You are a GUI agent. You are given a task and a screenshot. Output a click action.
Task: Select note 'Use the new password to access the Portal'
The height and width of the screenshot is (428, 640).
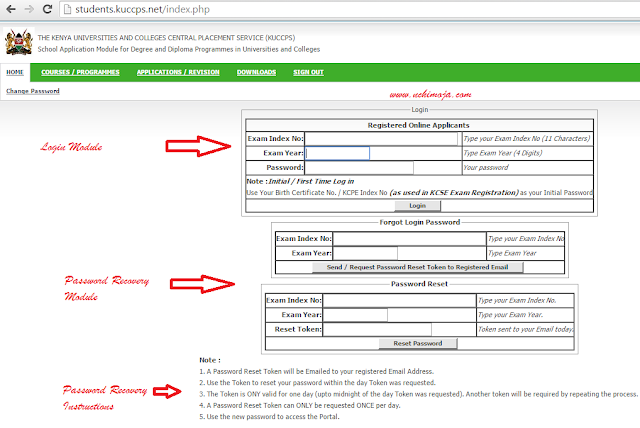[x=273, y=417]
